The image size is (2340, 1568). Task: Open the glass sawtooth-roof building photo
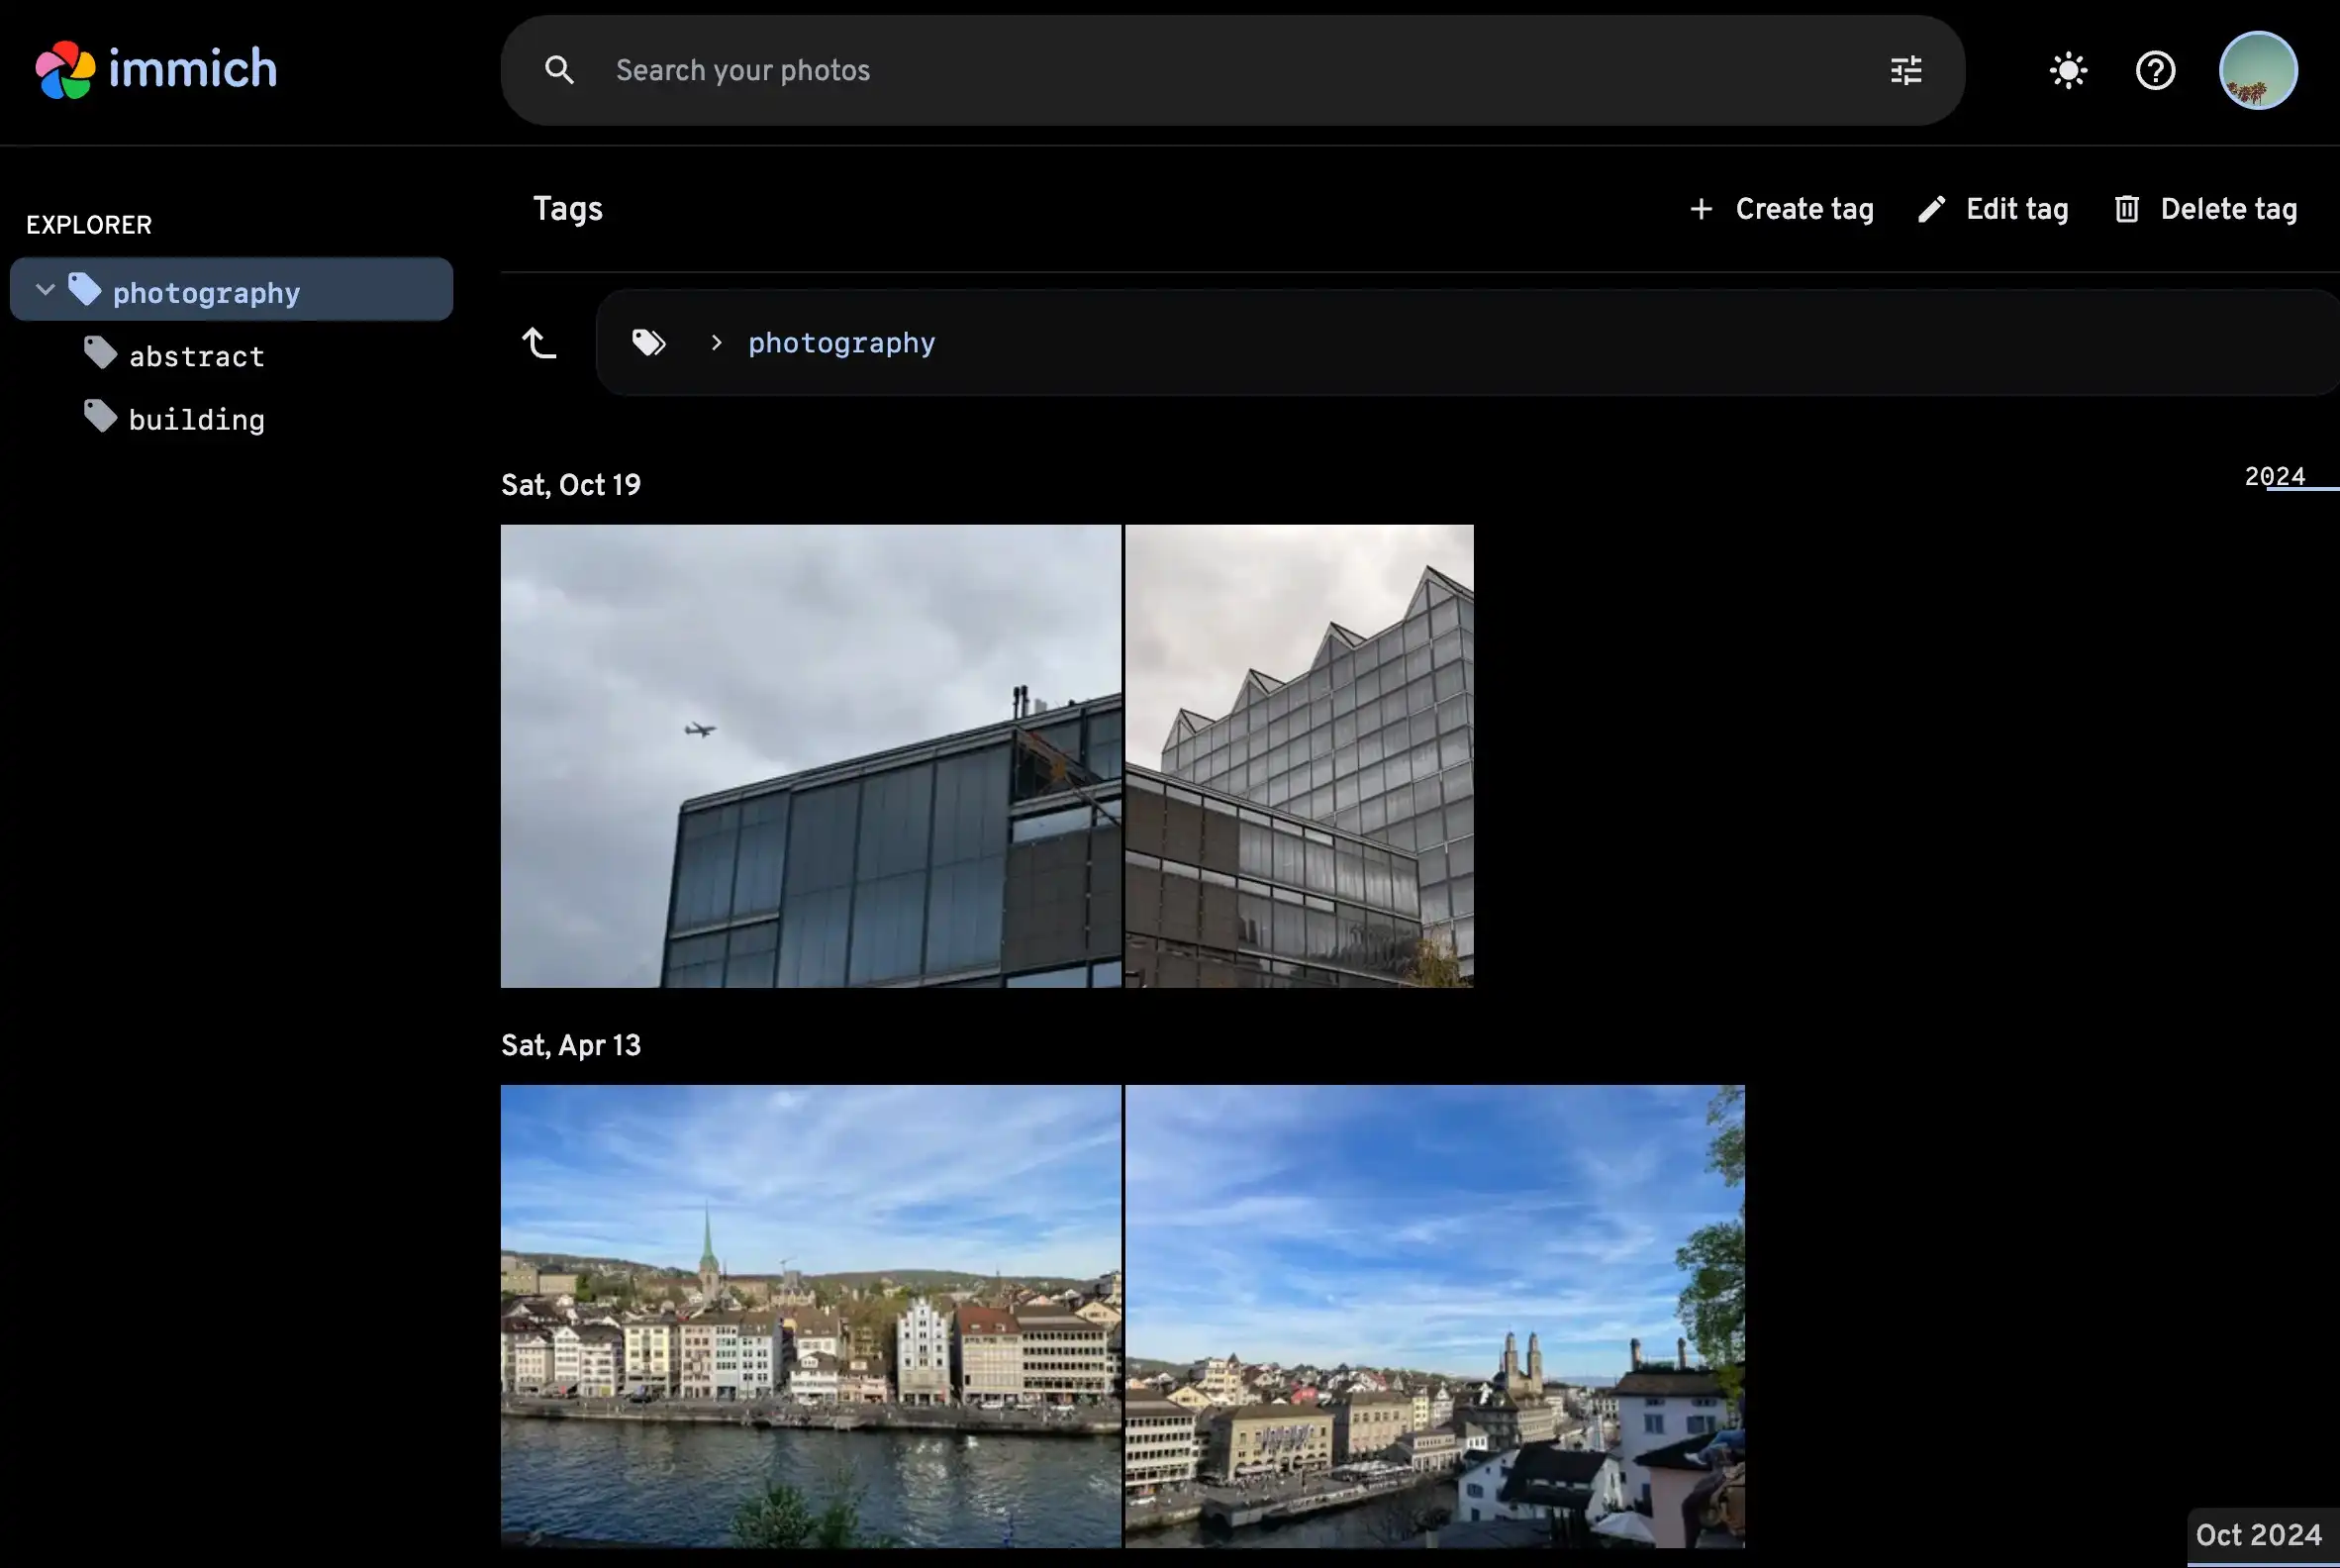coord(1298,756)
